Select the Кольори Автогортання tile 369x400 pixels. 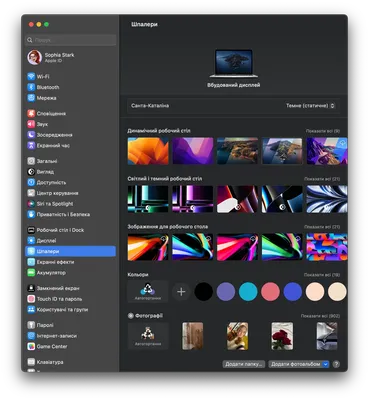(x=148, y=292)
